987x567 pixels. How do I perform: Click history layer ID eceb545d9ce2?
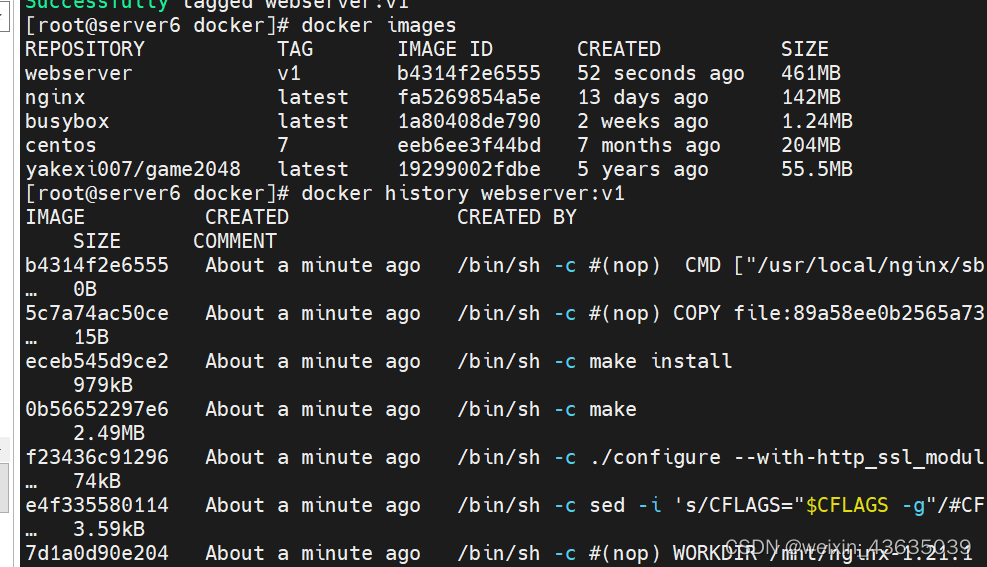click(x=97, y=361)
